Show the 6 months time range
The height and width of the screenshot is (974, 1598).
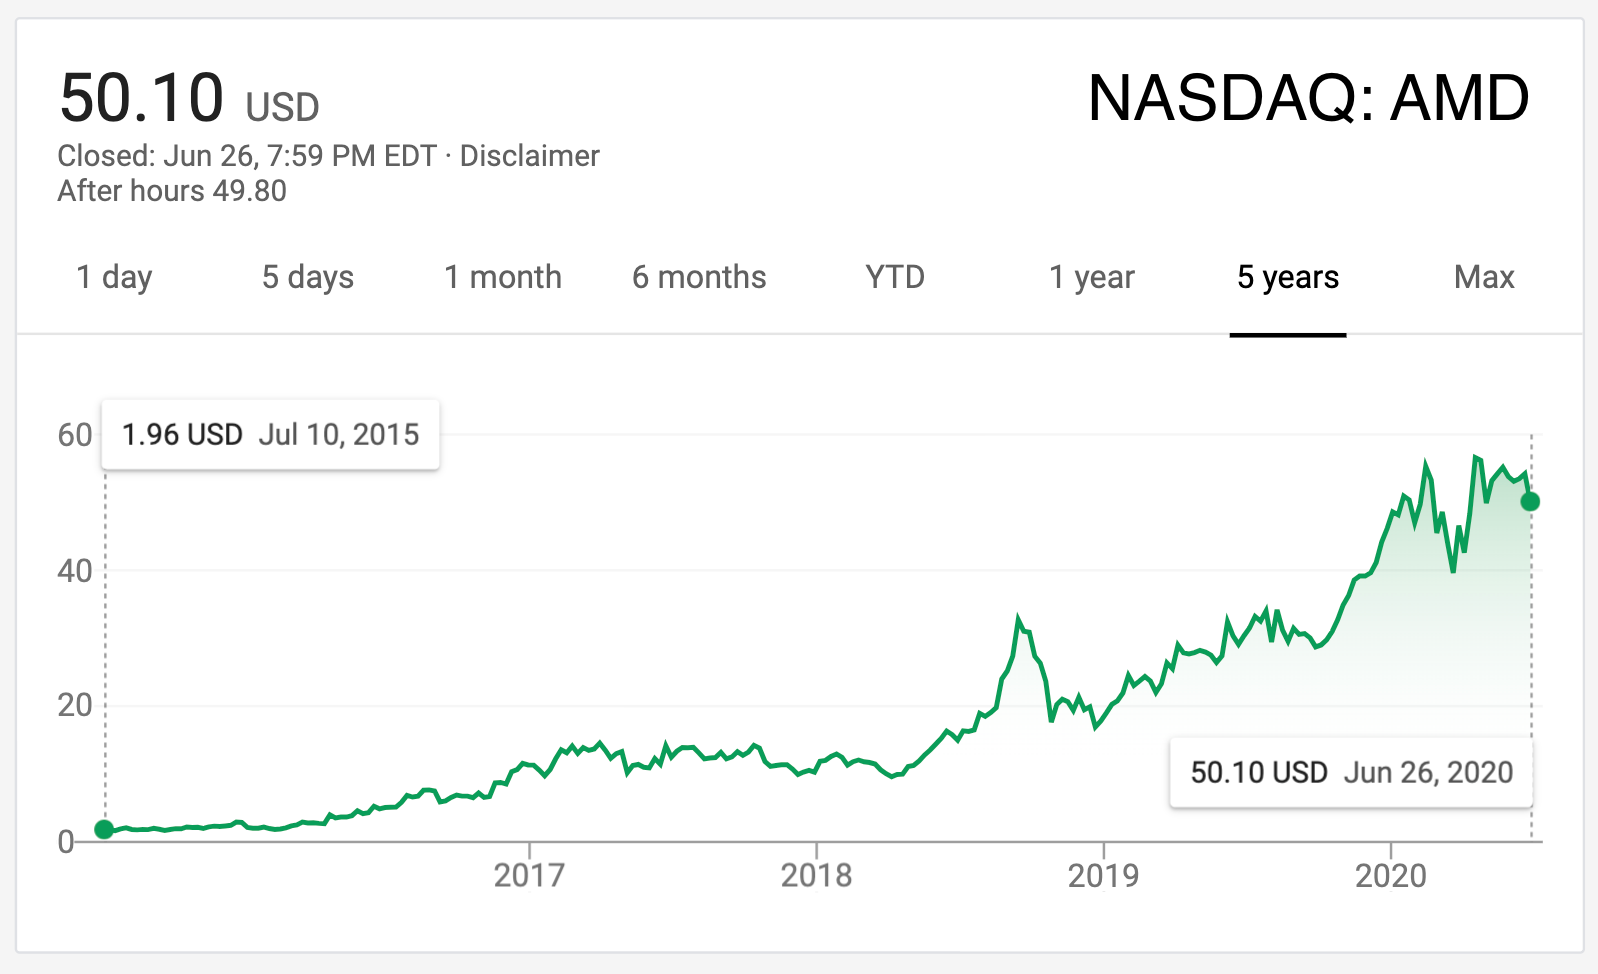point(699,277)
